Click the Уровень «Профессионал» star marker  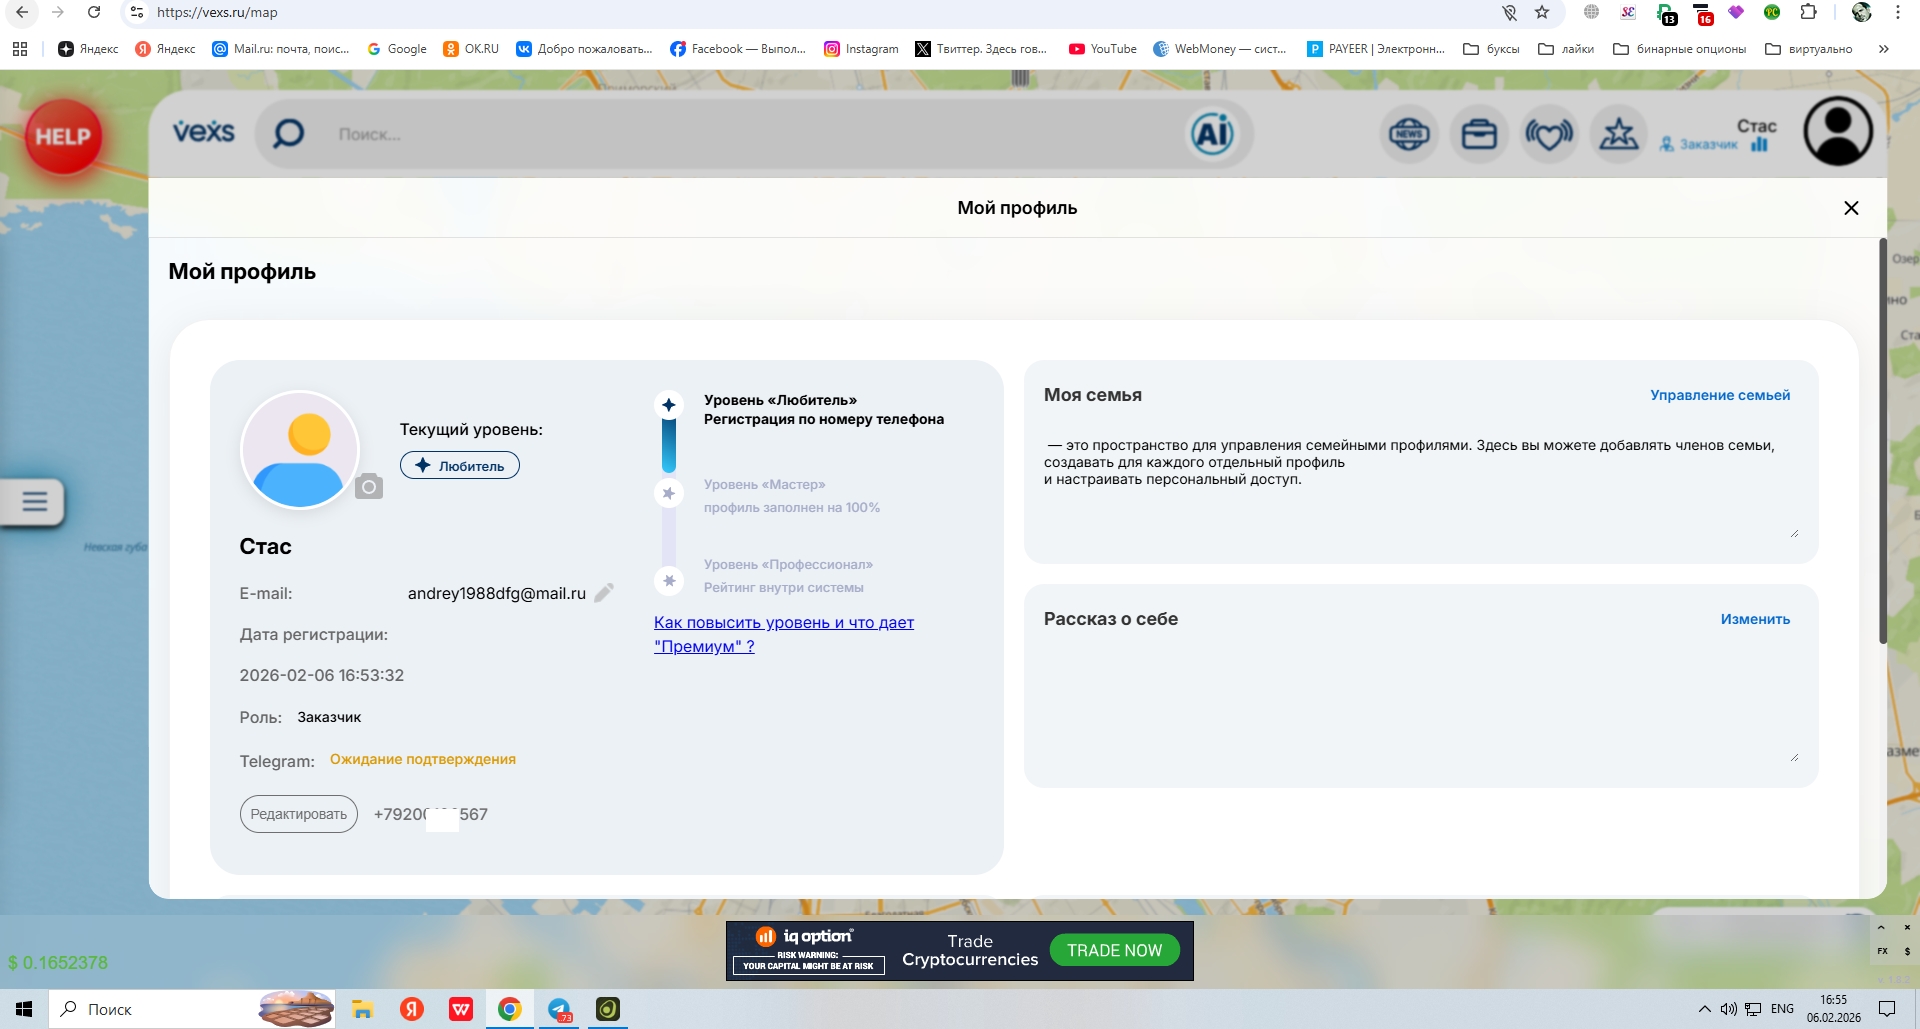(669, 581)
